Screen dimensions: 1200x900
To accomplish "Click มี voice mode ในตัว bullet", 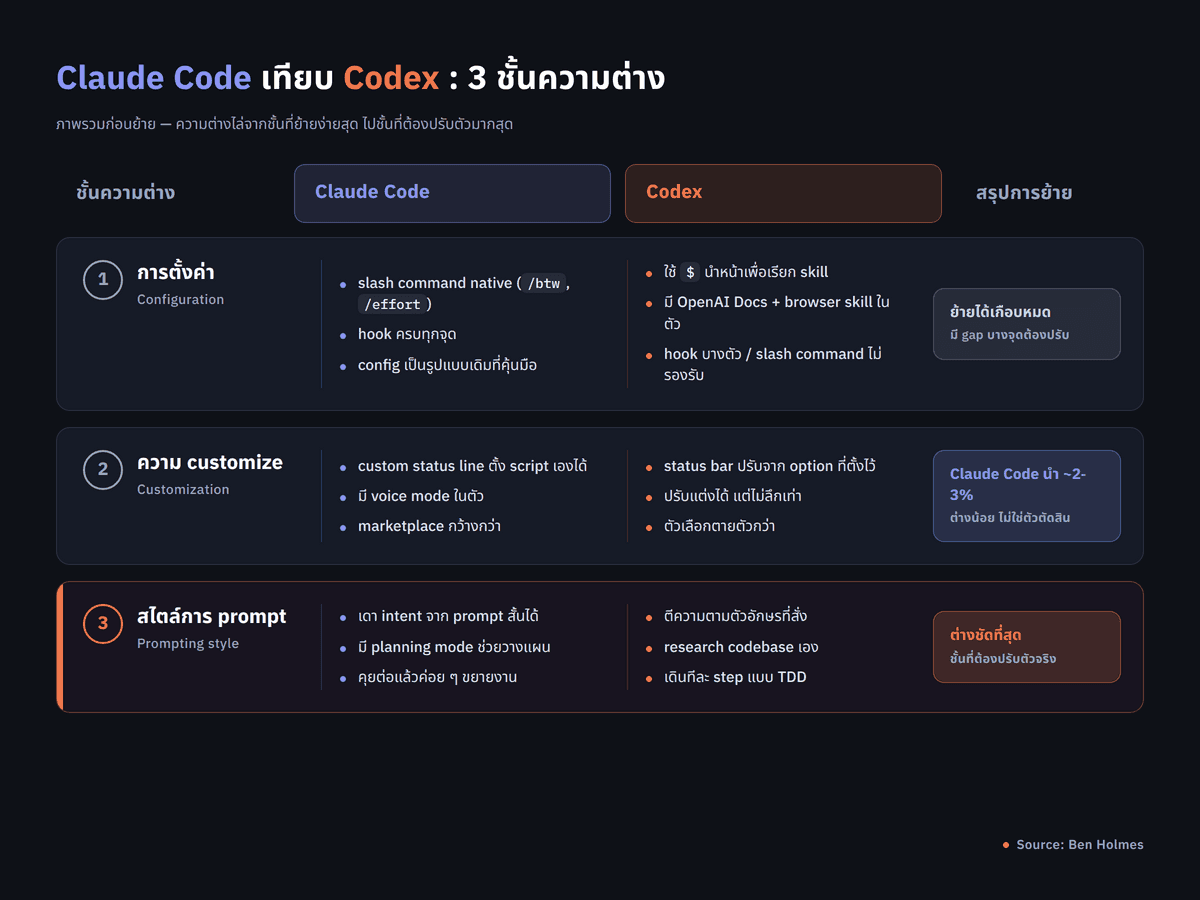I will (x=421, y=496).
